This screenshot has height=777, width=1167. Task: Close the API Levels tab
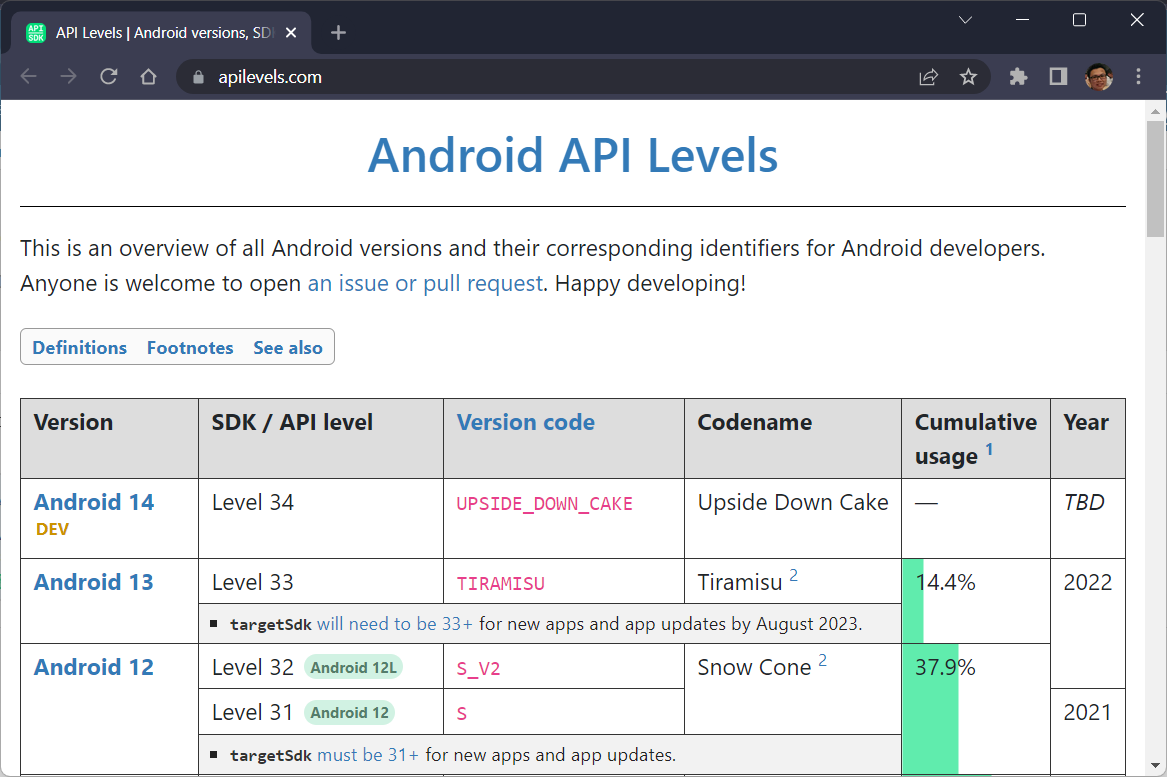point(291,33)
